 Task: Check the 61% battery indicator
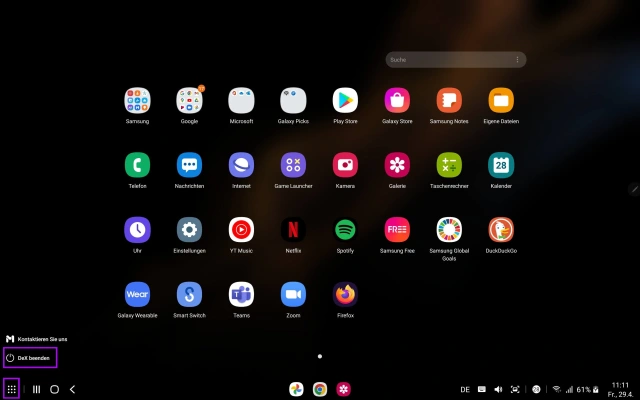tap(587, 389)
